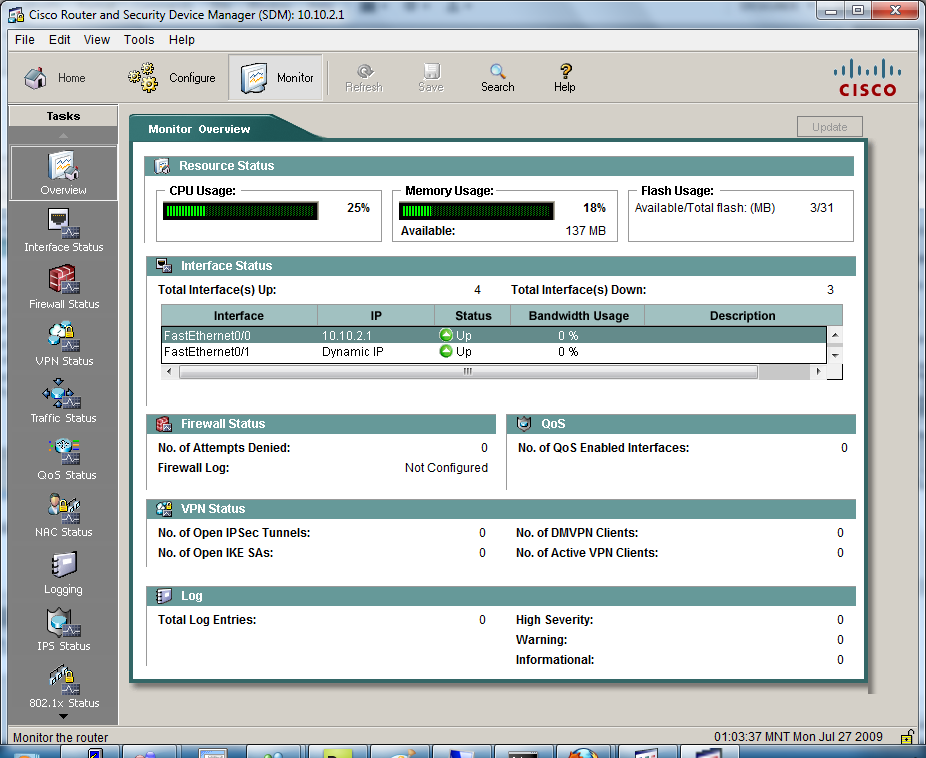Open 802.1x Status task
This screenshot has width=926, height=758.
click(63, 687)
